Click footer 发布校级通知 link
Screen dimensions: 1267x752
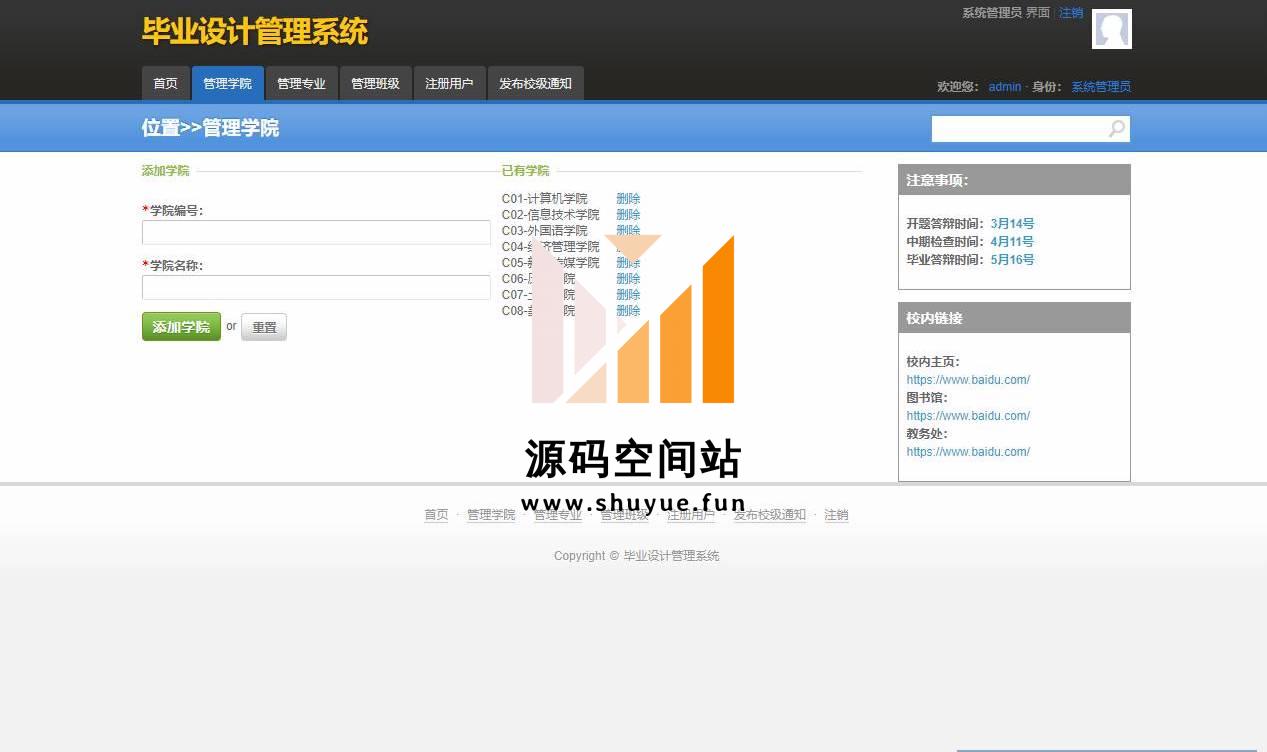coord(769,515)
